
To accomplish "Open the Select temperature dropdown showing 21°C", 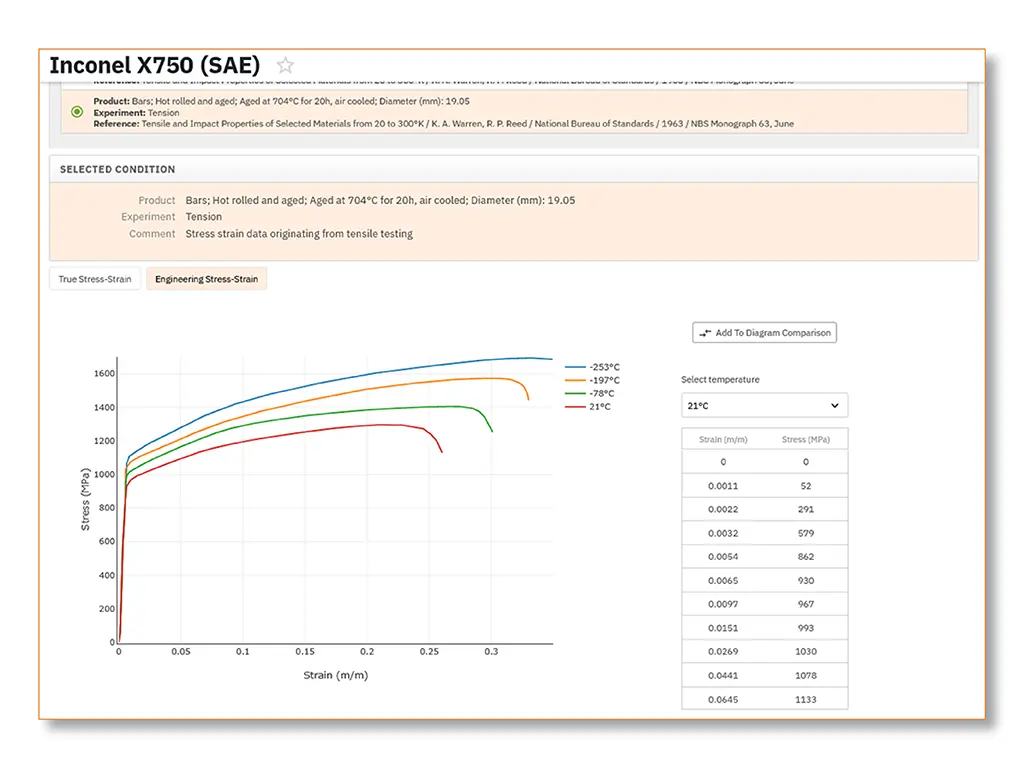I will click(763, 406).
